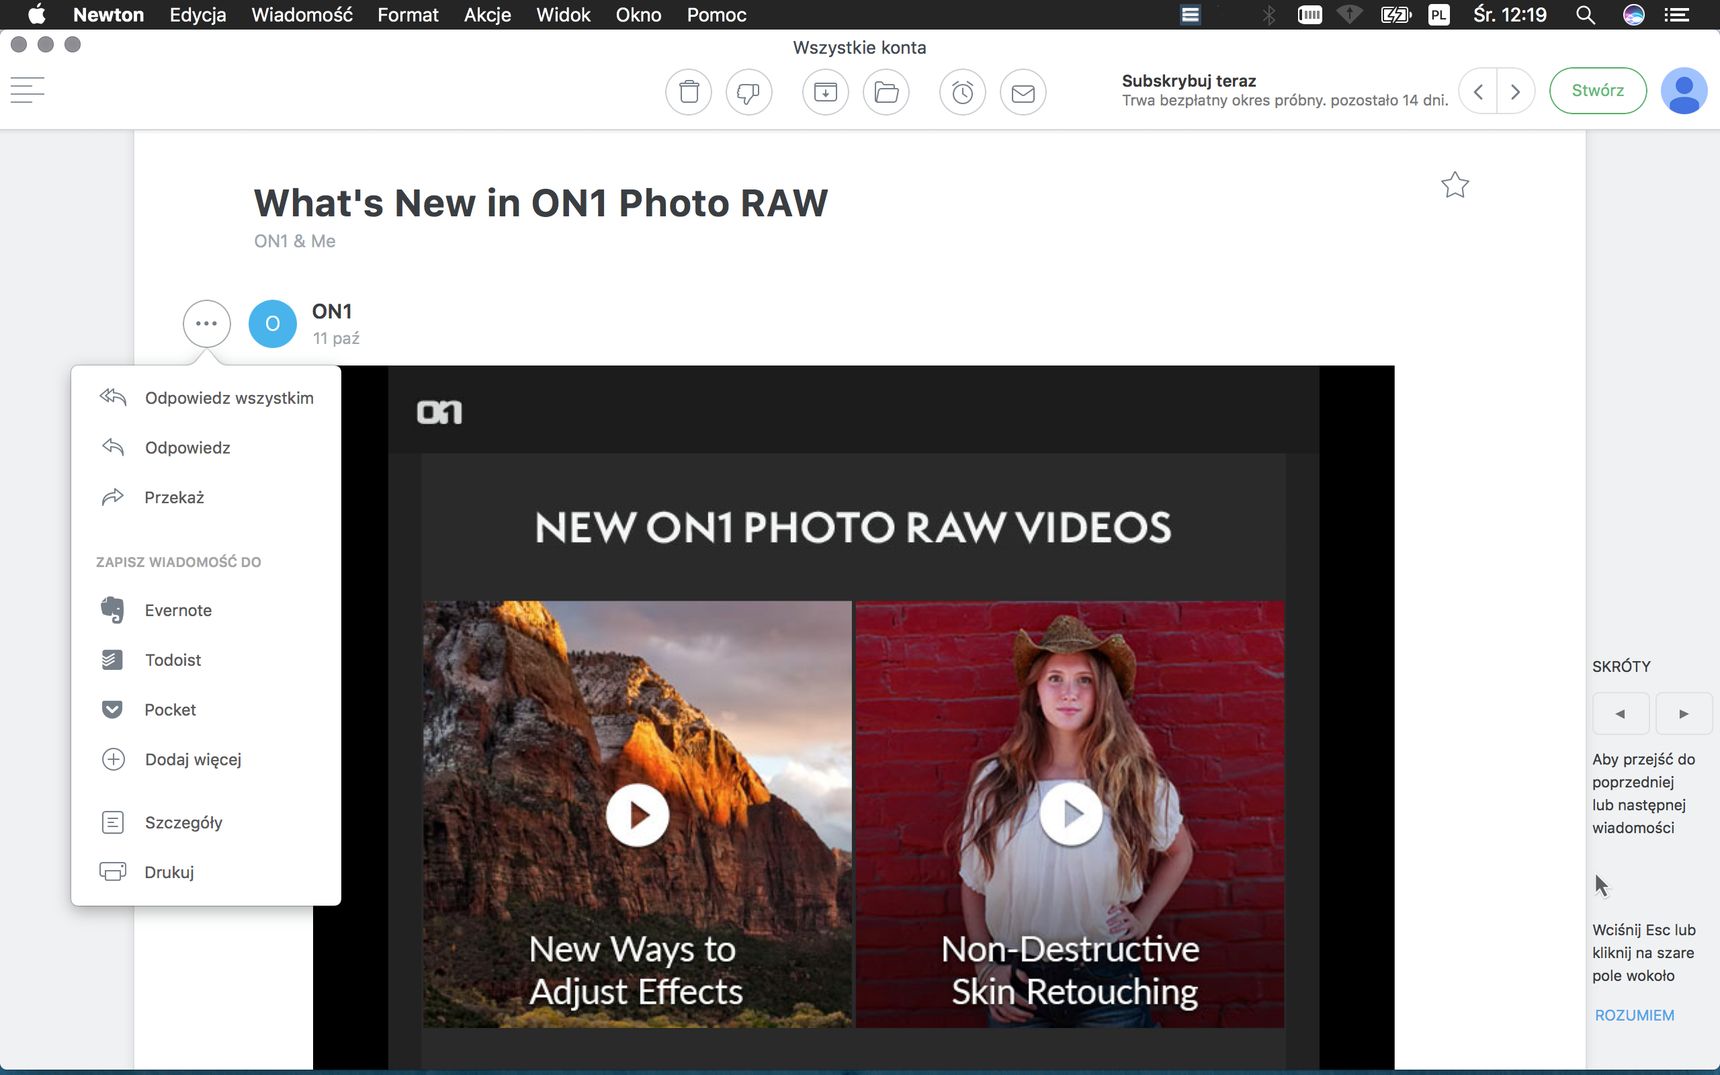Viewport: 1720px width, 1075px height.
Task: Snooze the email with the clock icon
Action: [x=962, y=92]
